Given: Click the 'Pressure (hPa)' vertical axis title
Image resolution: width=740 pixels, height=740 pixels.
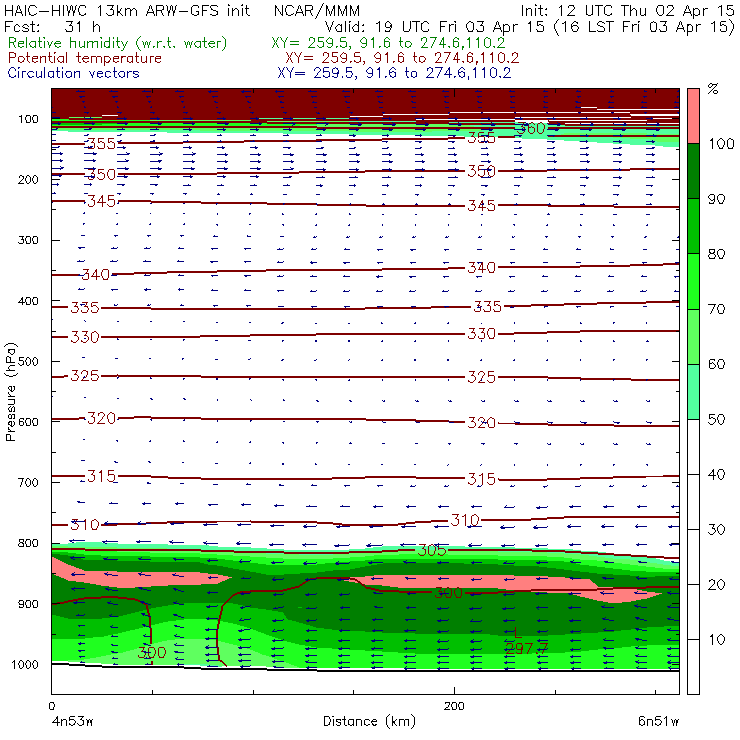Looking at the screenshot, I should tap(11, 392).
